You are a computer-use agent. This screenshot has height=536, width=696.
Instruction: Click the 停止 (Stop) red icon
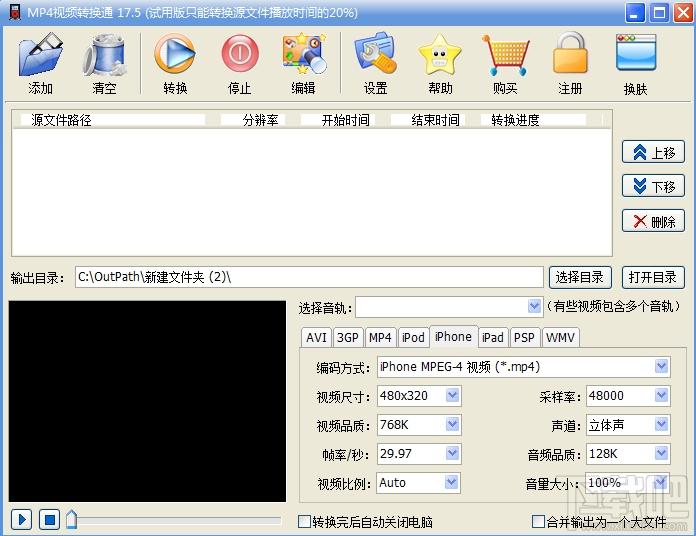[240, 54]
